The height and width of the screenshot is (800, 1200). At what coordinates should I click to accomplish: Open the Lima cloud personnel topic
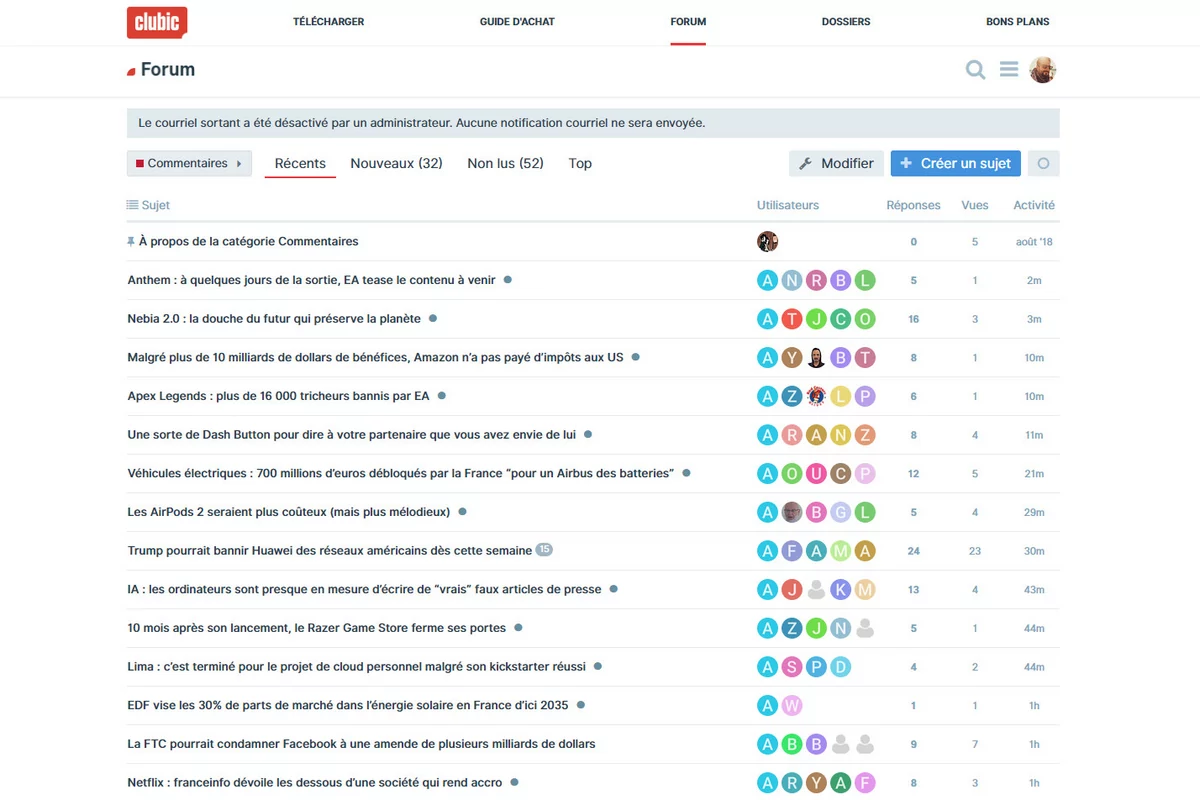pyautogui.click(x=356, y=666)
